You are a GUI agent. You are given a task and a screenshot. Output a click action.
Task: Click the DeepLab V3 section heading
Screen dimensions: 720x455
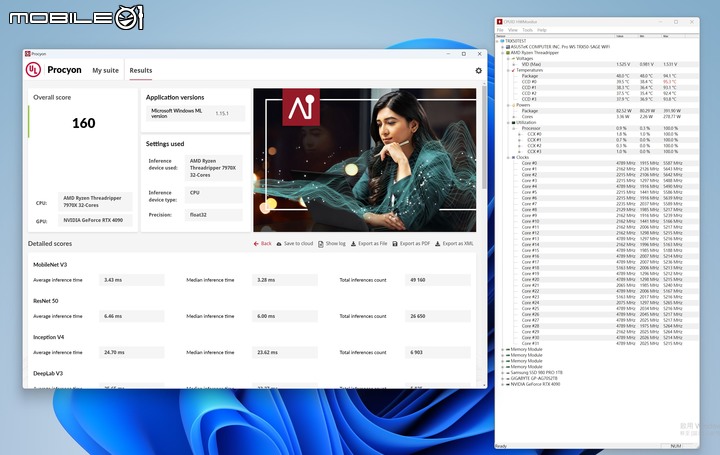click(x=48, y=373)
